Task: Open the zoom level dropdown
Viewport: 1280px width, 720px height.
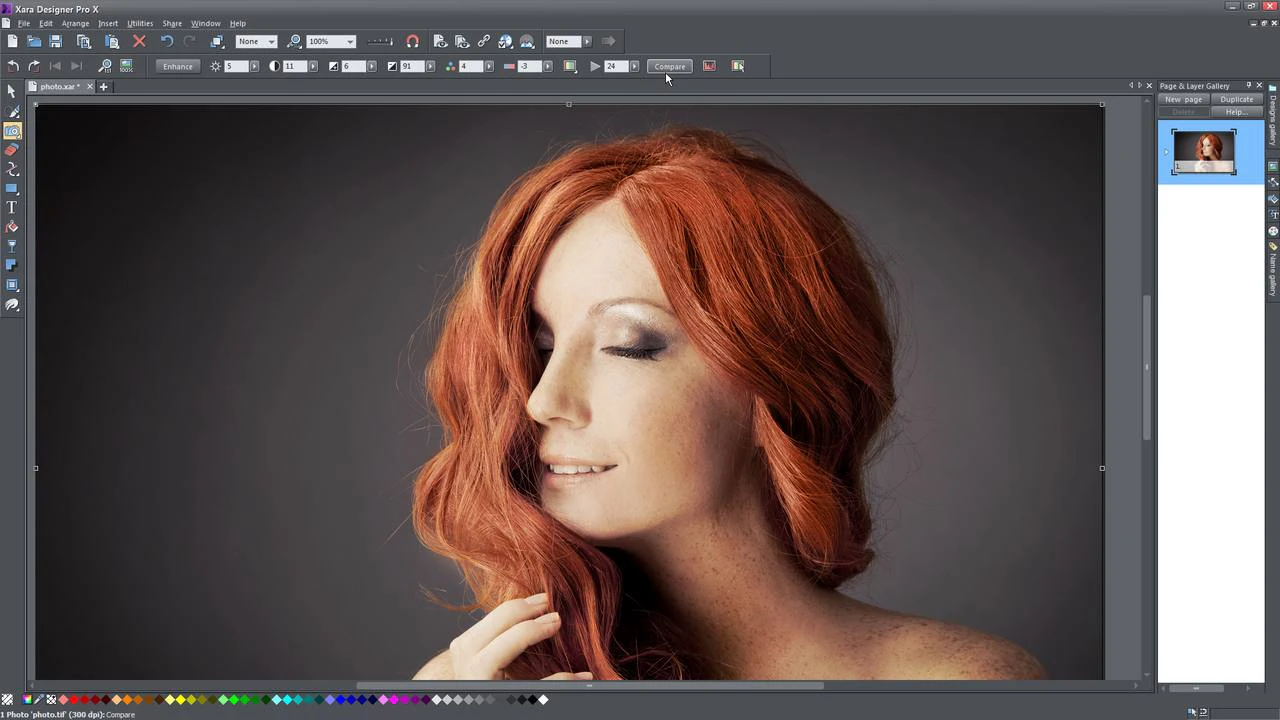Action: (349, 41)
